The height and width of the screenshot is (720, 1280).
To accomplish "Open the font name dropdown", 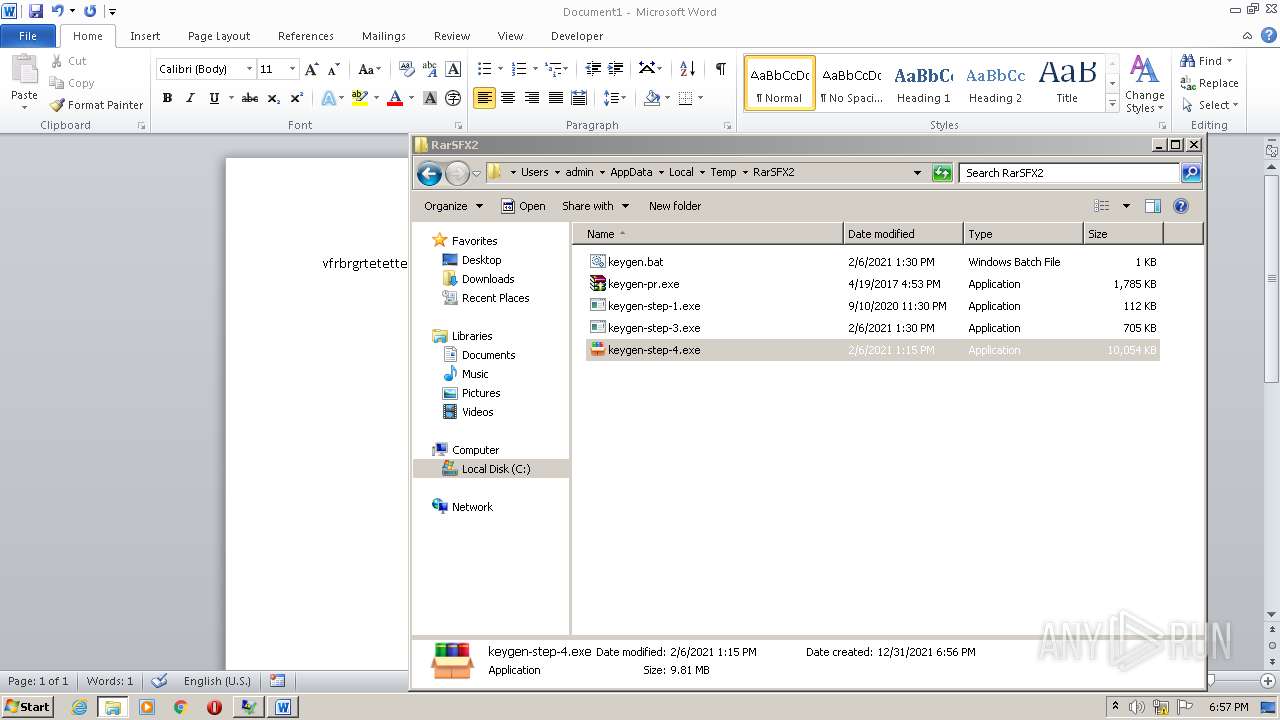I will pyautogui.click(x=249, y=69).
